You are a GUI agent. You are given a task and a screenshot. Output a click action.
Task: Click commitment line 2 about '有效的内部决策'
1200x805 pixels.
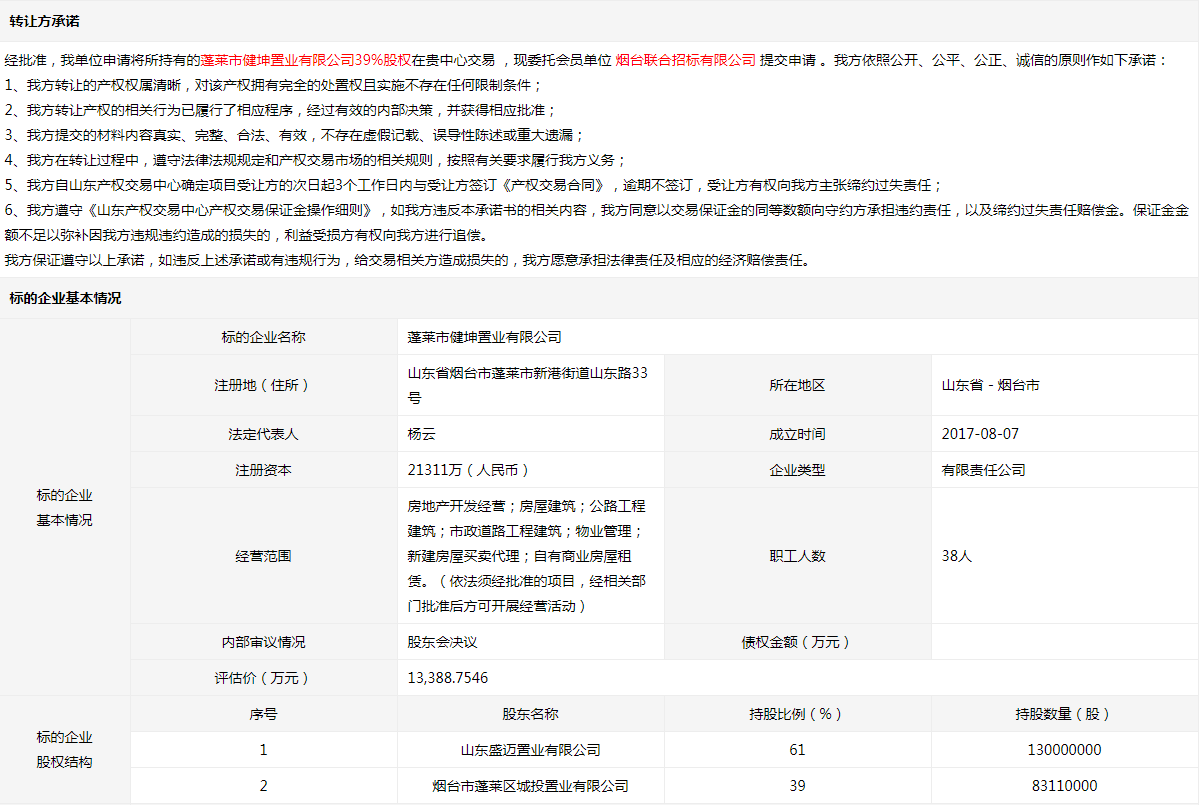280,110
